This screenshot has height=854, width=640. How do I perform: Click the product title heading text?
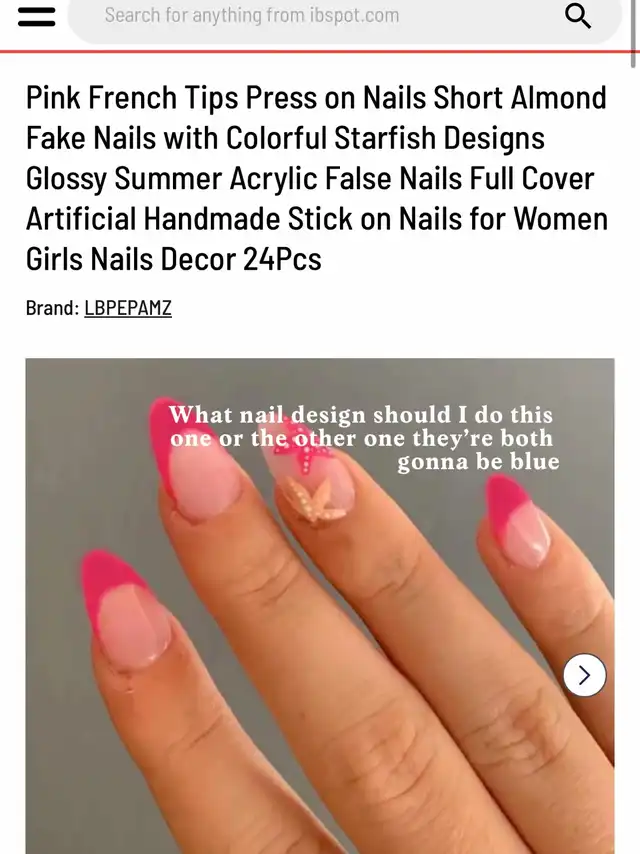(316, 178)
